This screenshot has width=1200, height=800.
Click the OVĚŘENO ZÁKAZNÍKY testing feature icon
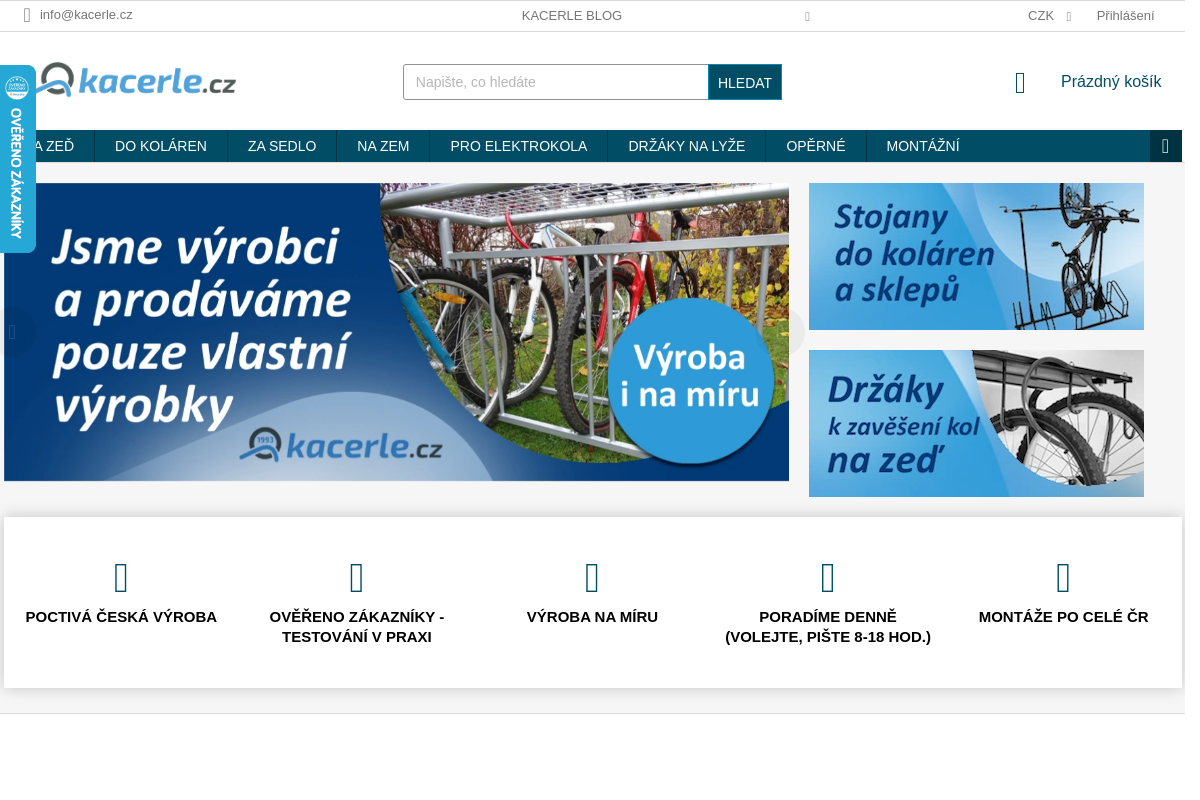pyautogui.click(x=356, y=577)
